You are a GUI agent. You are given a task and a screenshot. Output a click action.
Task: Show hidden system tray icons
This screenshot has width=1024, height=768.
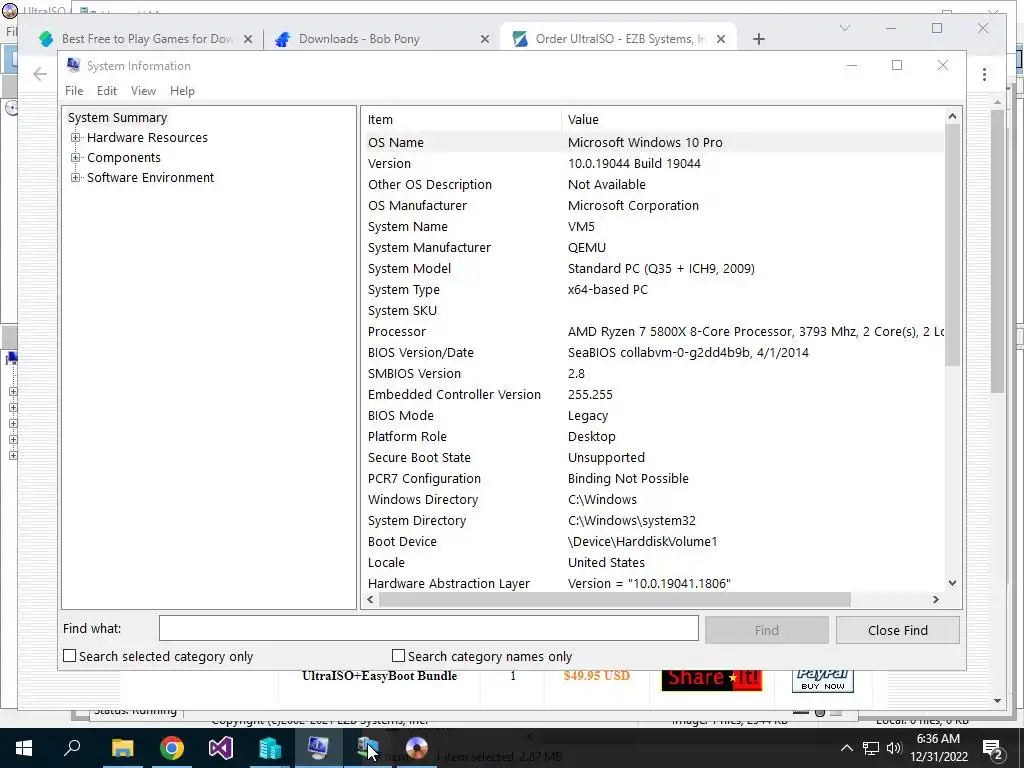846,748
